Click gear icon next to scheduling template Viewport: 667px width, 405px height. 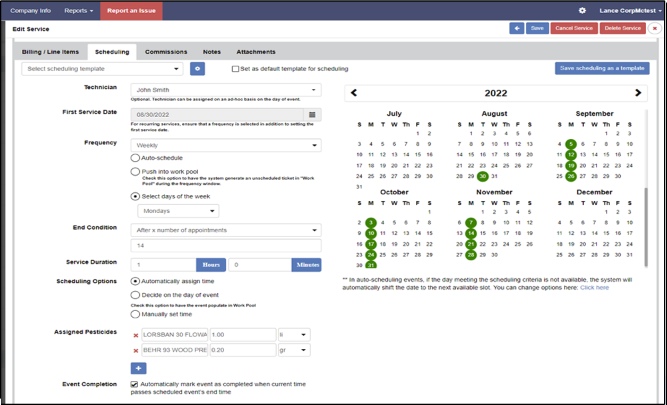tap(198, 69)
